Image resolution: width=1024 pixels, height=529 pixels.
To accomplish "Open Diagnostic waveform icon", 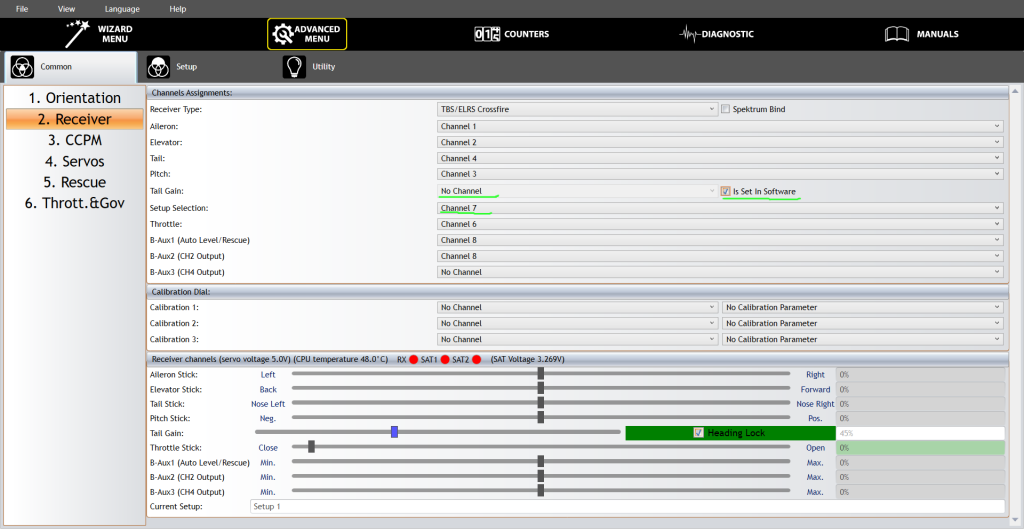I will coord(690,34).
